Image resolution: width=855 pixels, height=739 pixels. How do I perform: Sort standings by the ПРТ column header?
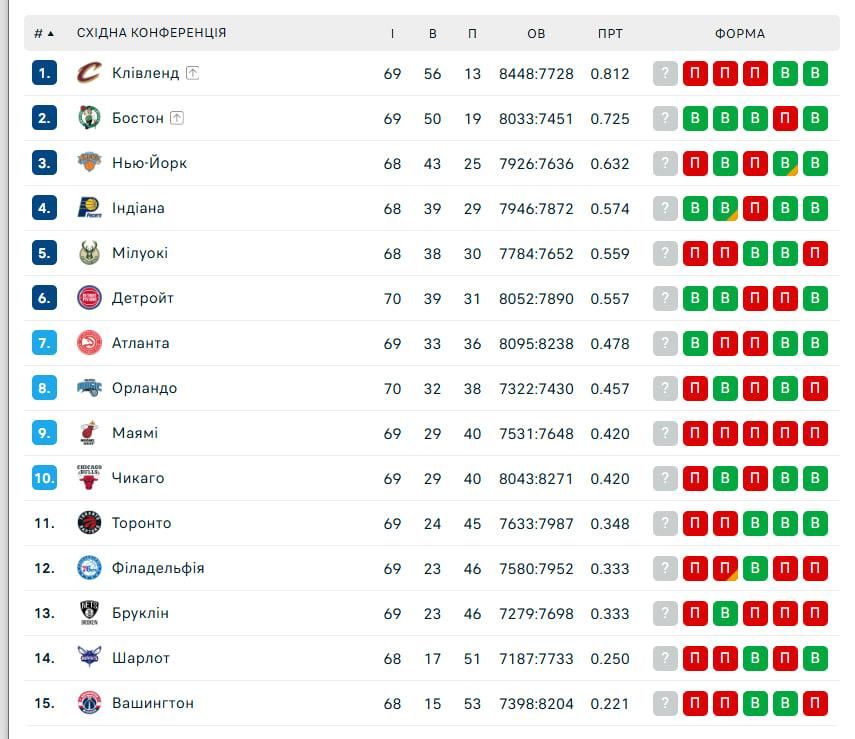(x=610, y=33)
